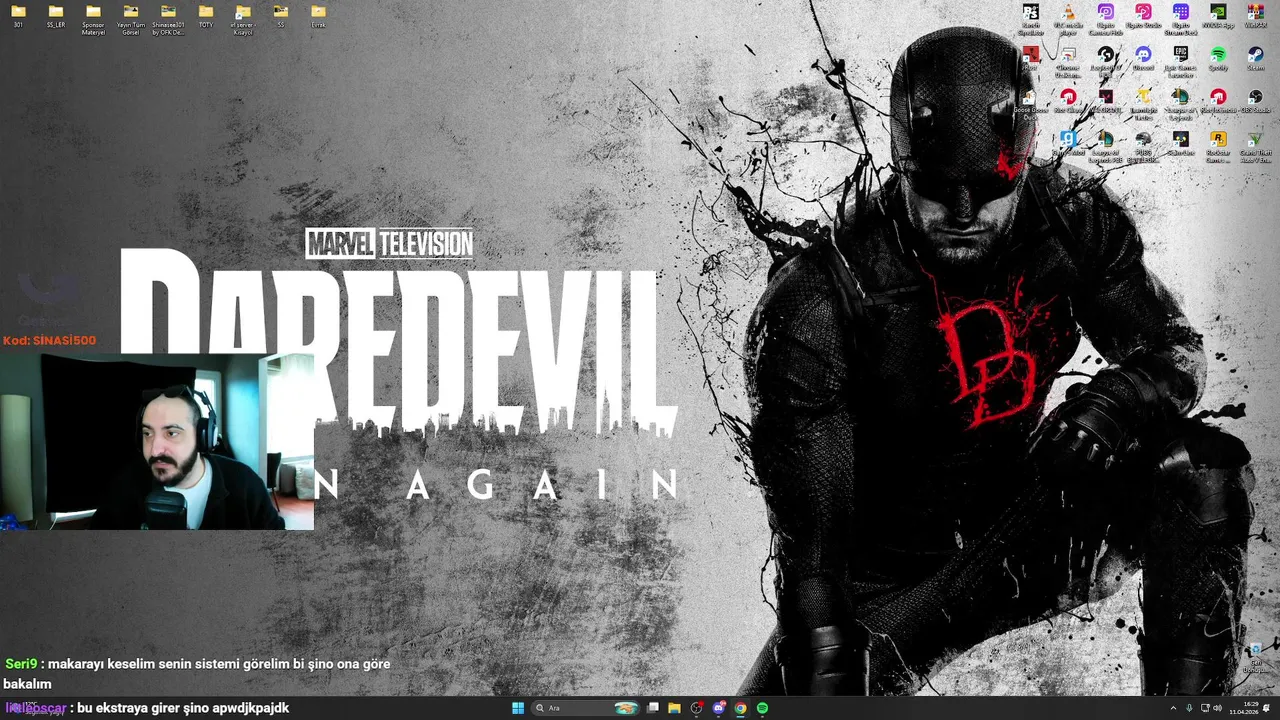Open Discord desktop shortcut

(1143, 58)
